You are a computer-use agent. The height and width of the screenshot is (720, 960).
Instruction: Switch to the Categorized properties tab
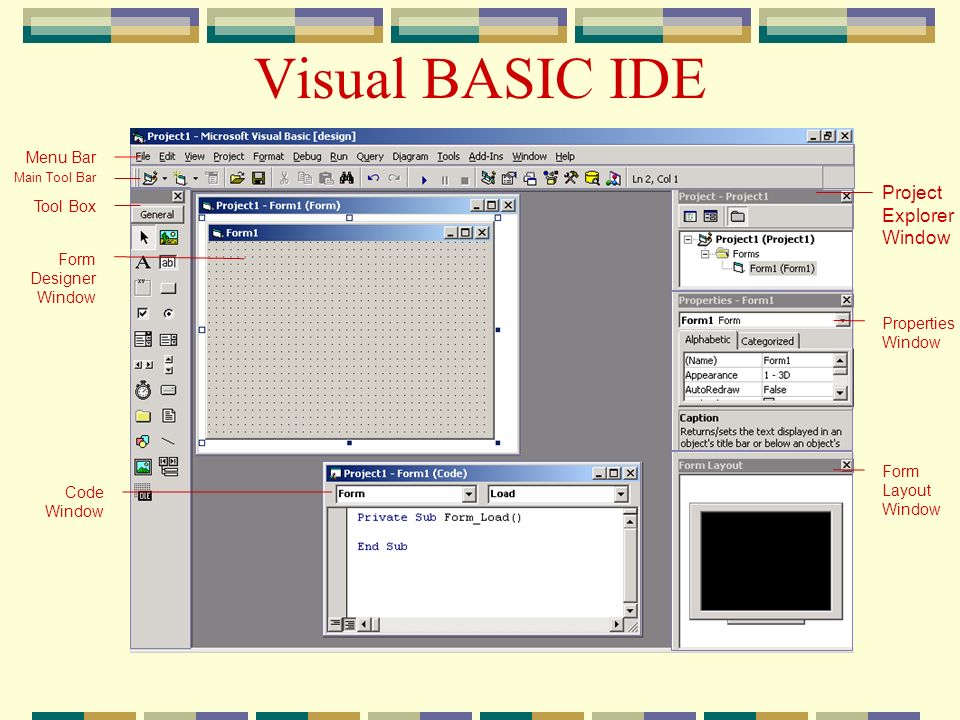[x=767, y=341]
